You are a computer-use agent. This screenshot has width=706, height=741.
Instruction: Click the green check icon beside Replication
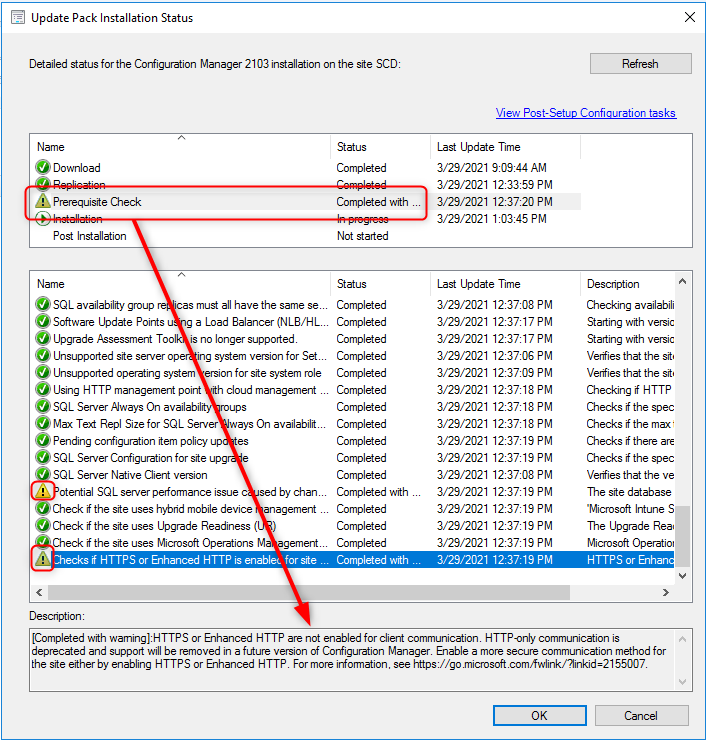(43, 183)
